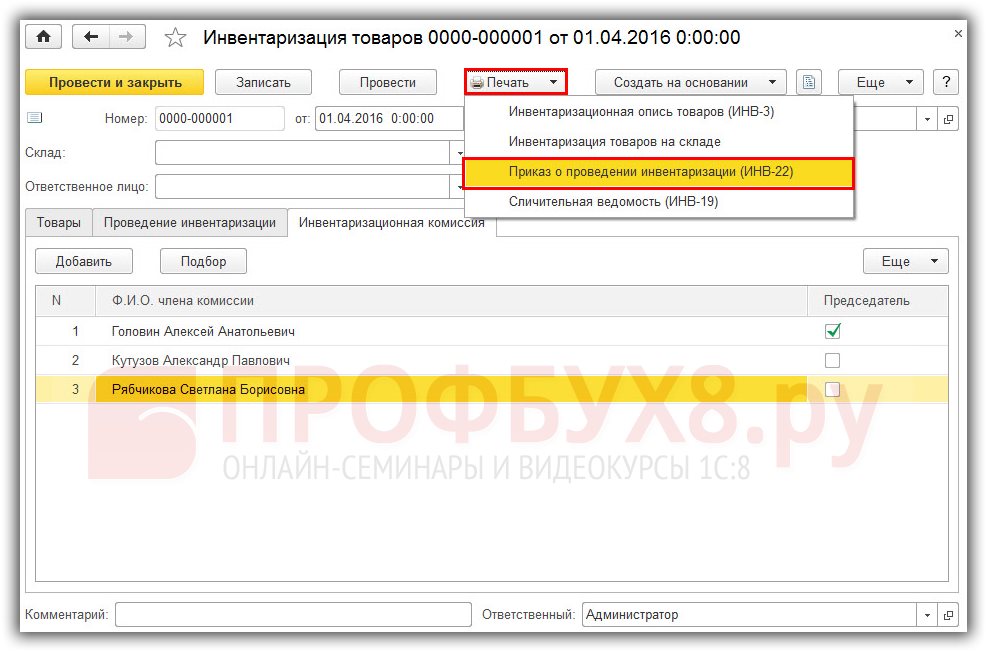Click the Добавить button
The height and width of the screenshot is (652, 987).
[x=86, y=261]
